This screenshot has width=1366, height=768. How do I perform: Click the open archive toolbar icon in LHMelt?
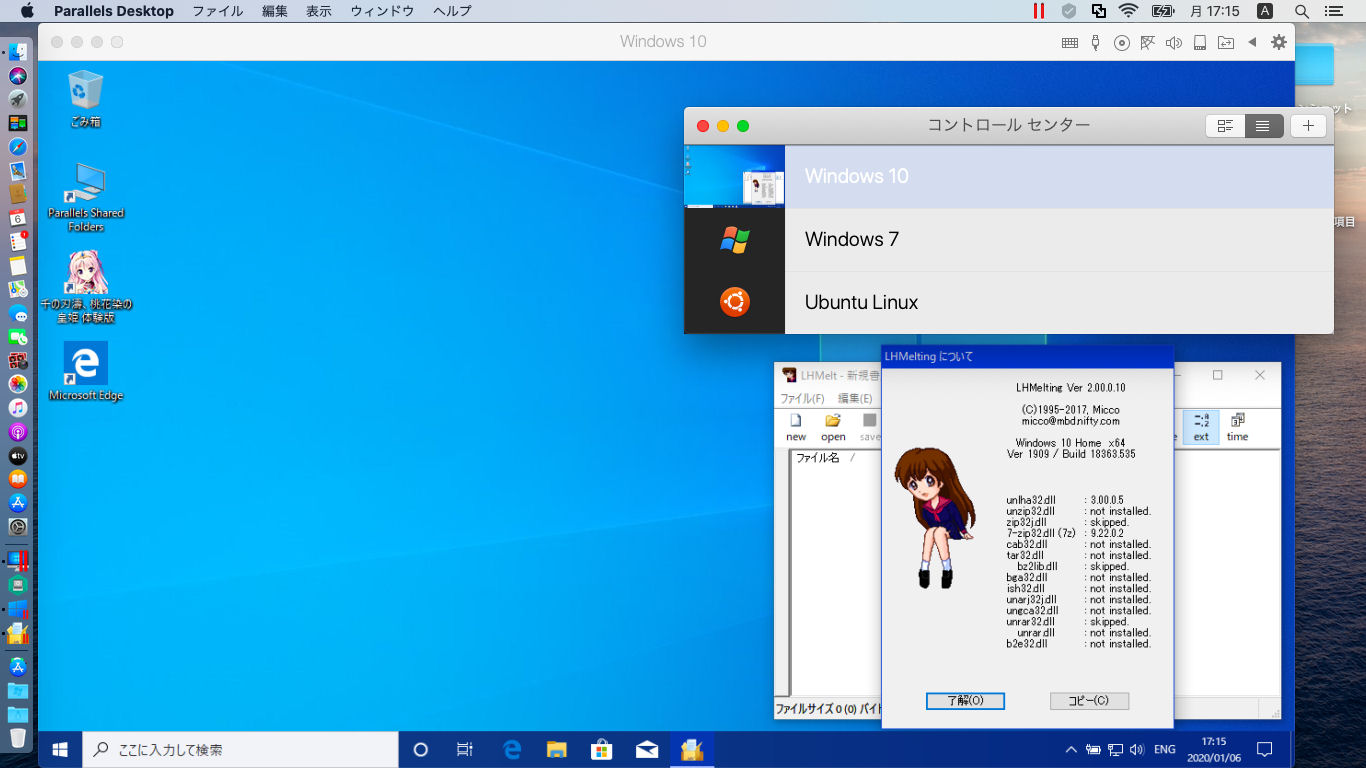pyautogui.click(x=833, y=427)
